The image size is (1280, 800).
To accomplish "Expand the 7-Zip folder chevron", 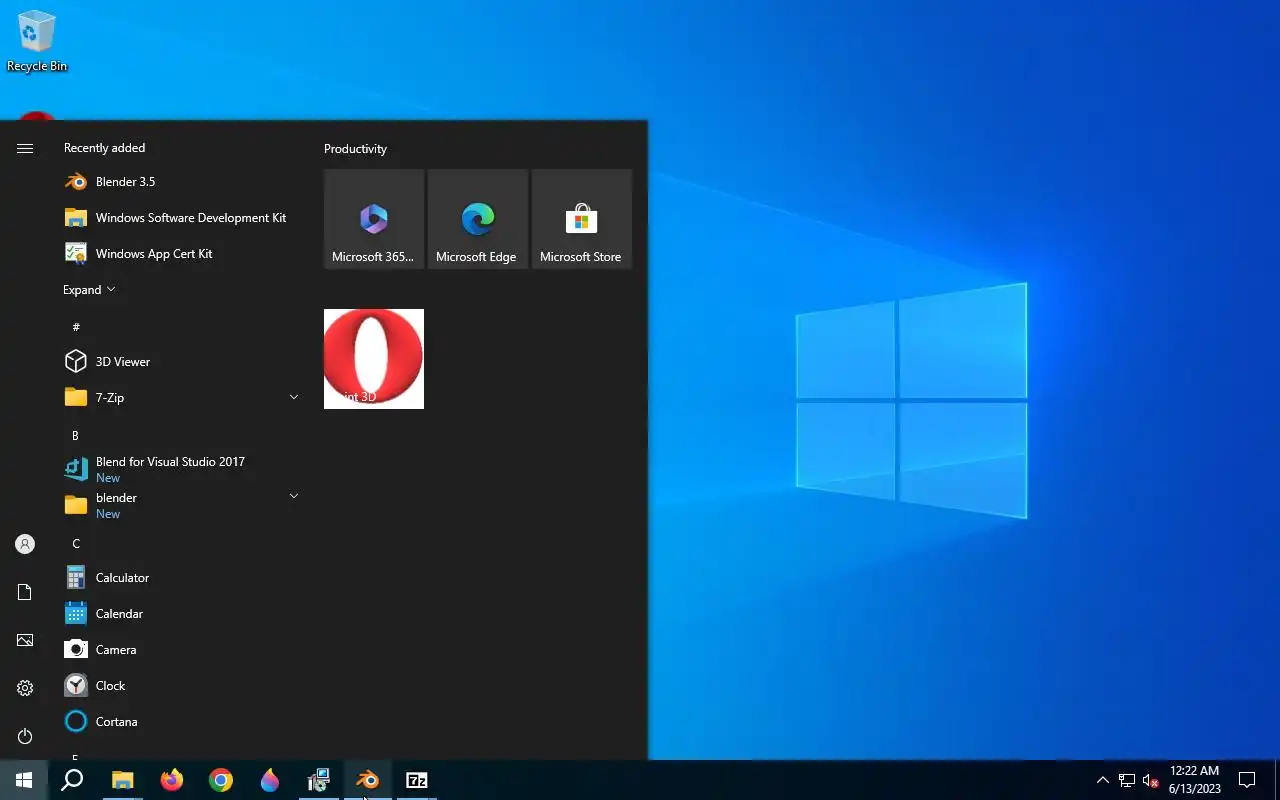I will (294, 397).
